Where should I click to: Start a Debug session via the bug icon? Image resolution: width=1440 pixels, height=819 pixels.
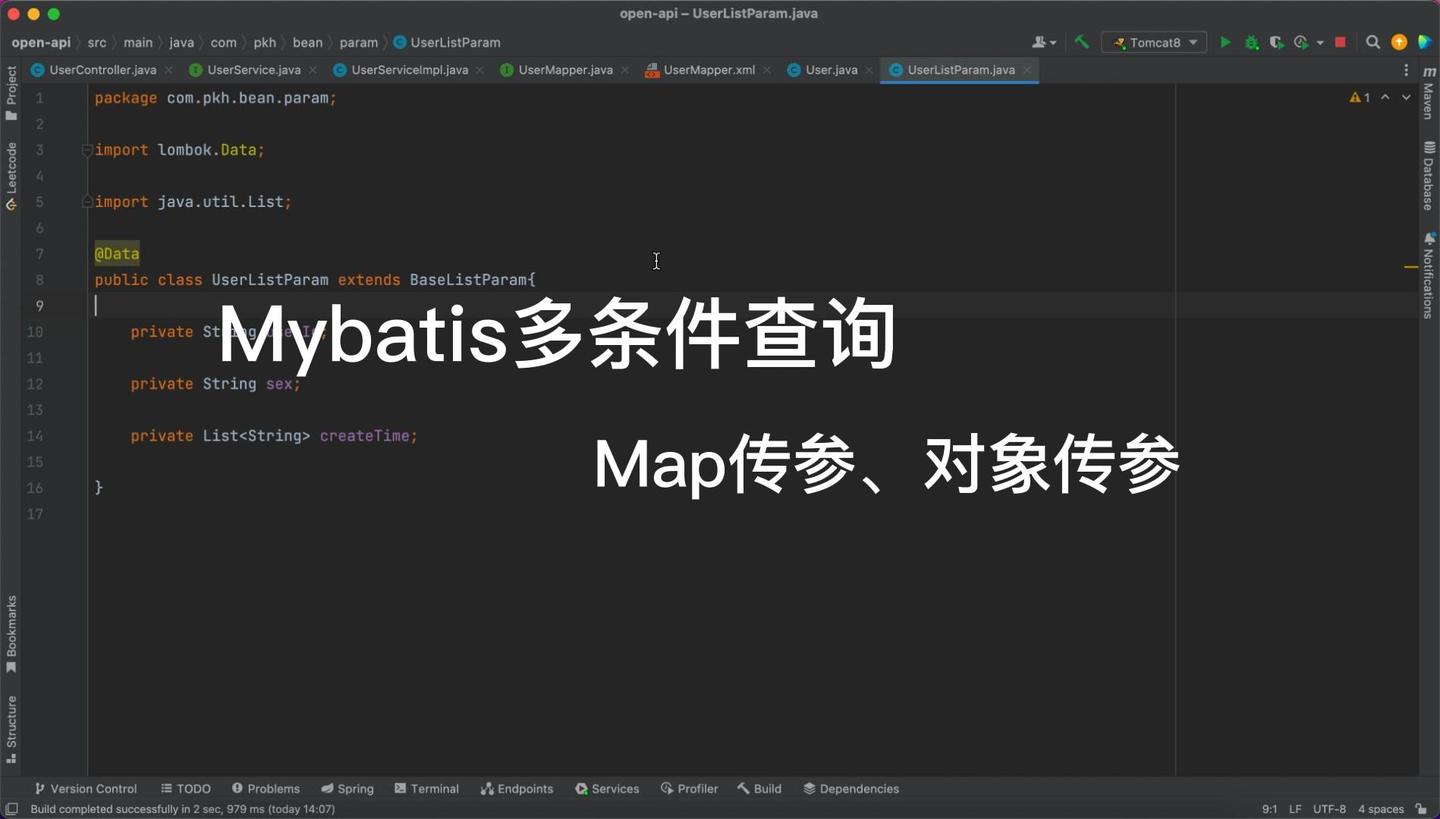click(x=1251, y=42)
